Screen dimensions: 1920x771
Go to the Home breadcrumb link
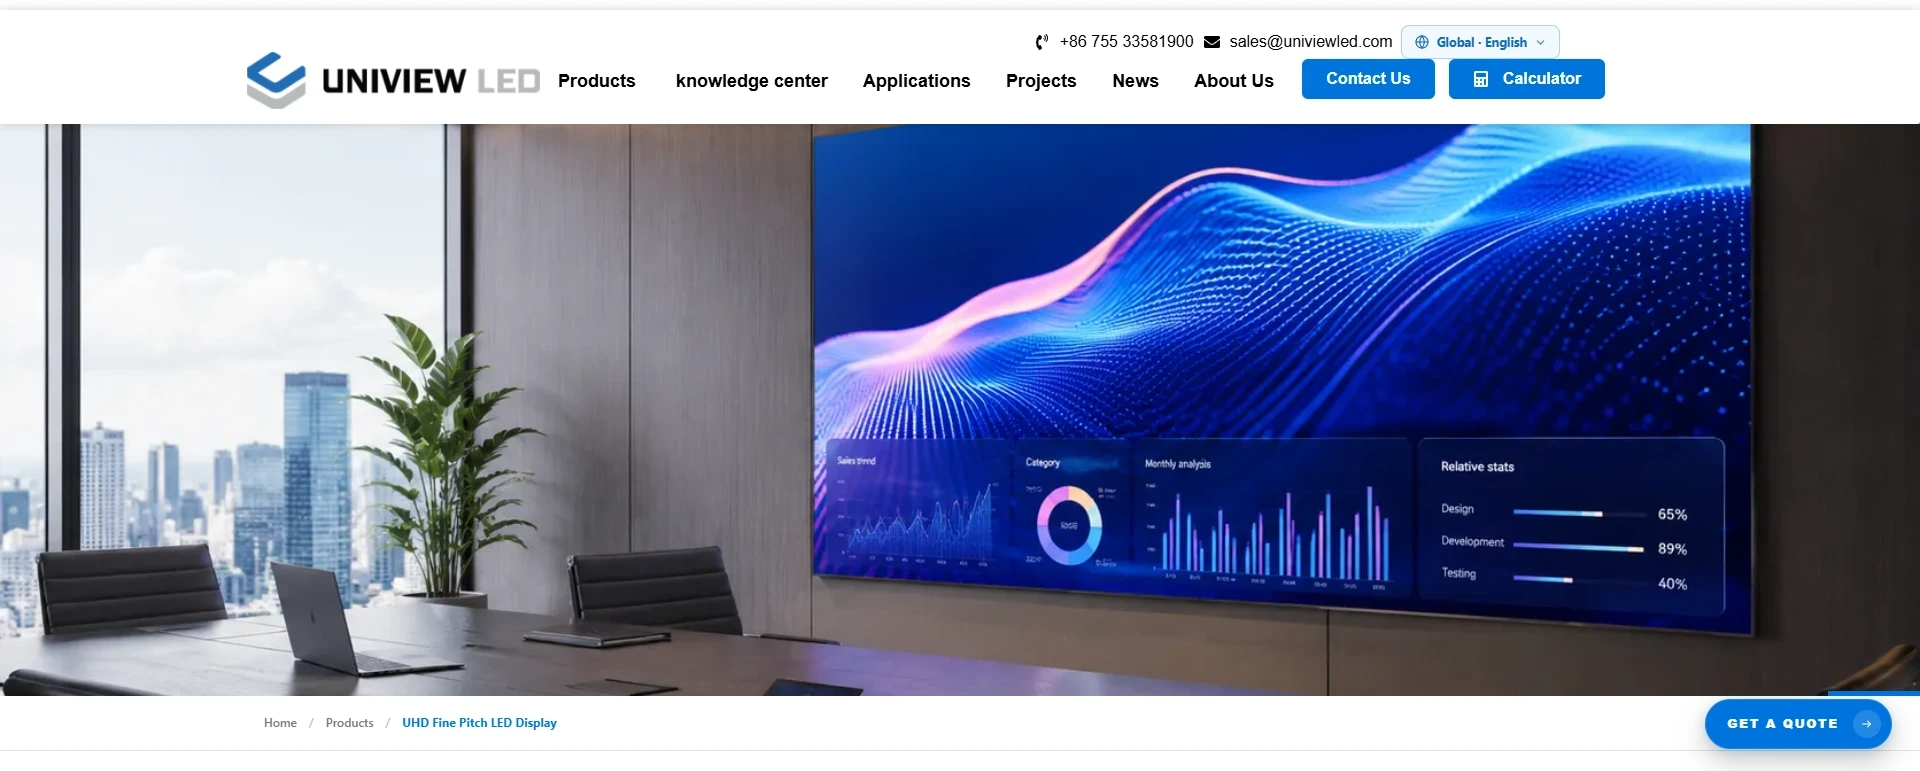[x=280, y=723]
